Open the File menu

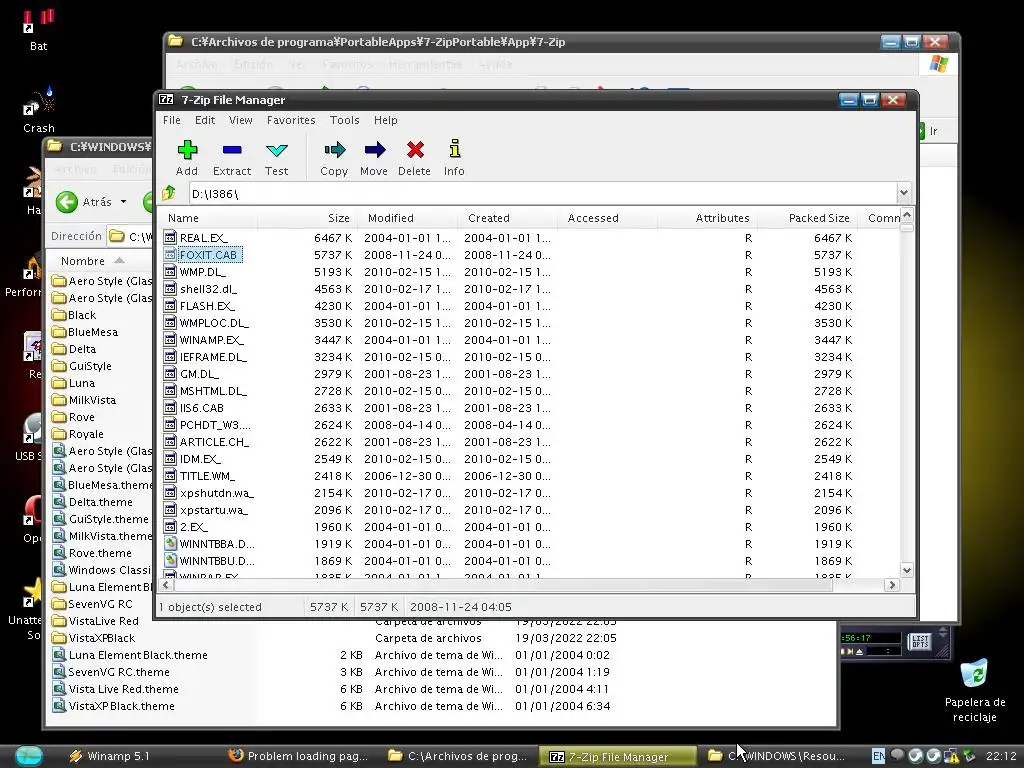click(172, 120)
